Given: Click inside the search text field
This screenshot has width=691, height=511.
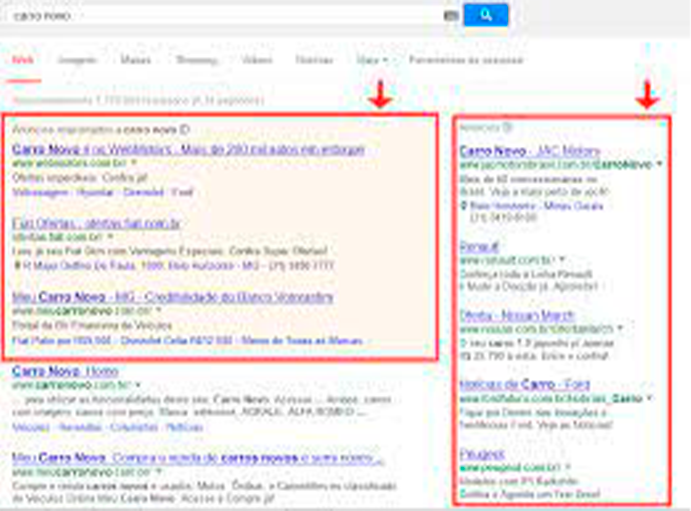Looking at the screenshot, I should (220, 16).
